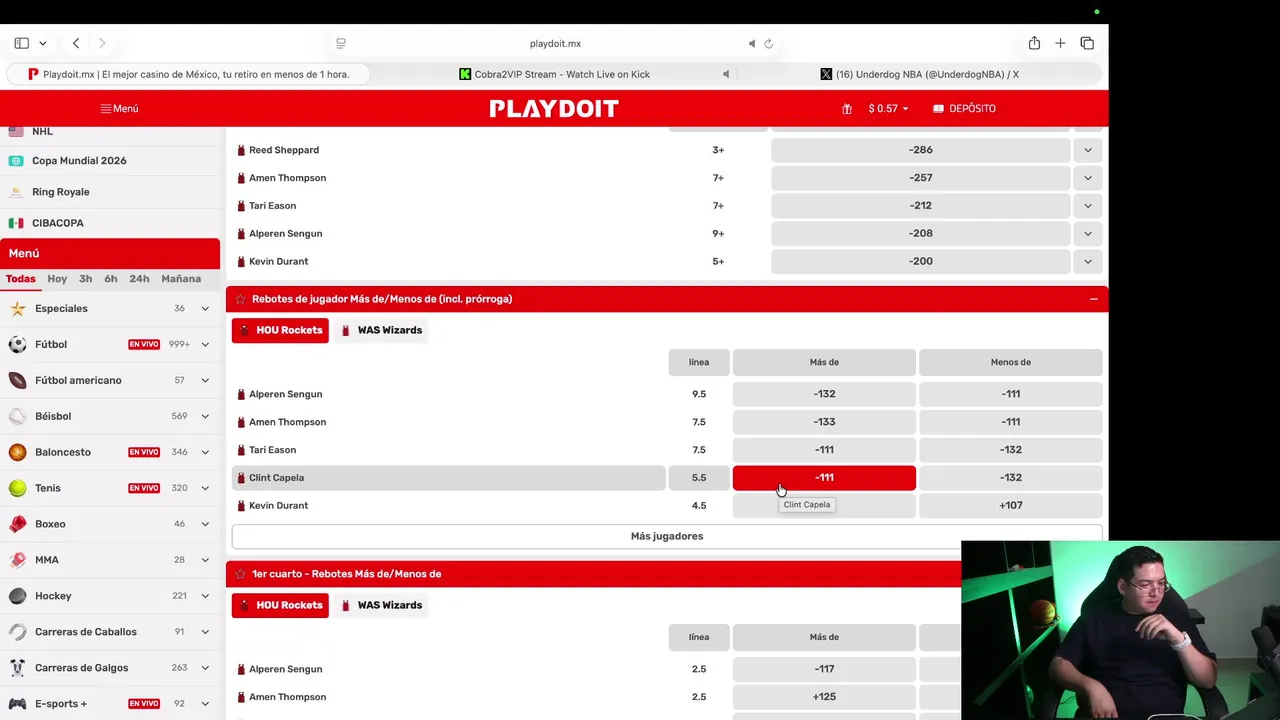
Task: Favorite the 1er cuarto Rebotes star
Action: pos(240,574)
